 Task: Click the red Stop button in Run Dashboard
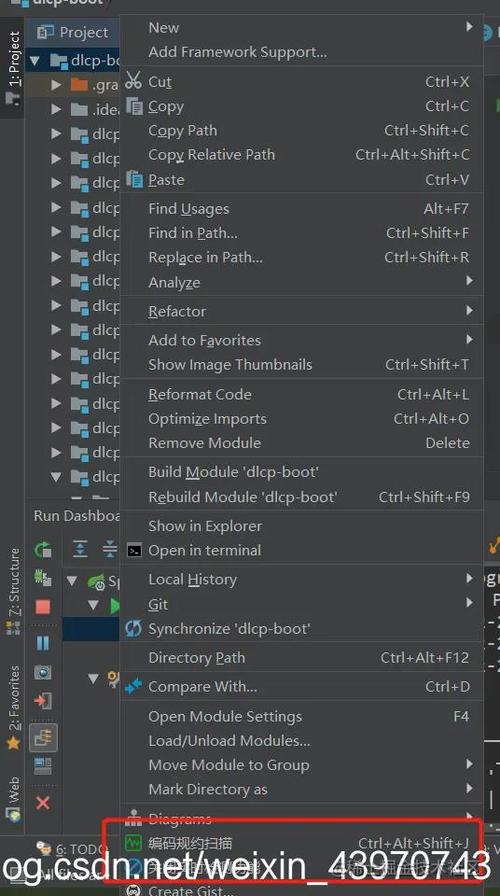(43, 606)
